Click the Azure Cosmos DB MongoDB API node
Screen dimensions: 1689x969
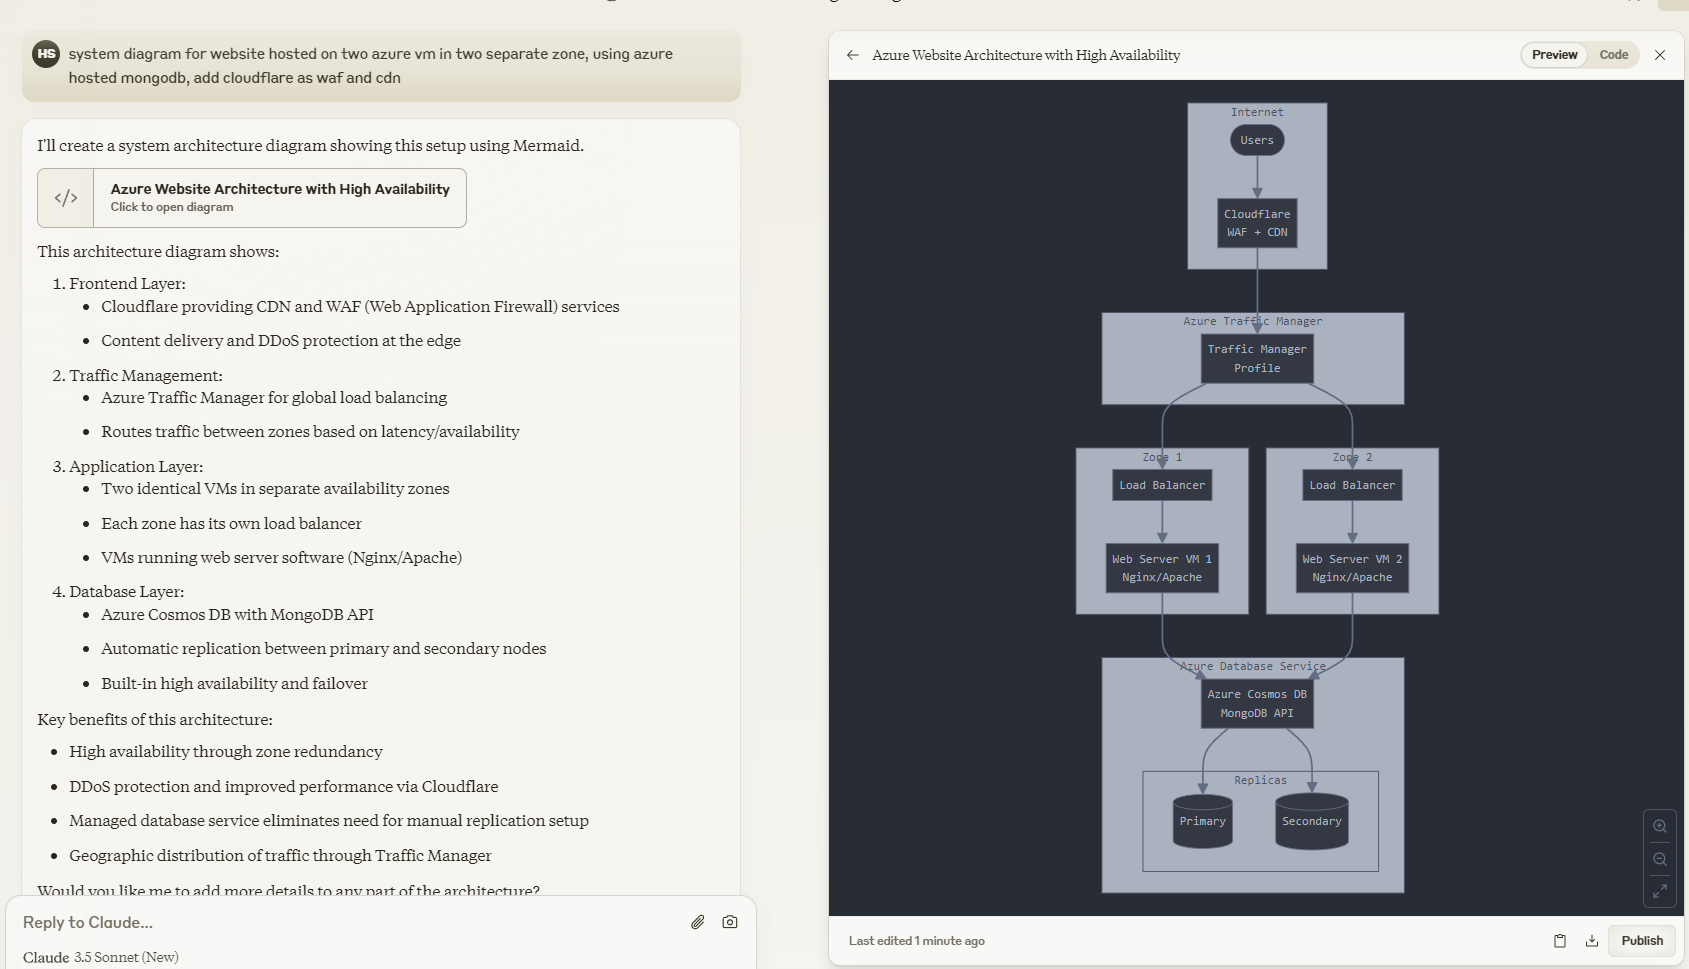(x=1257, y=704)
